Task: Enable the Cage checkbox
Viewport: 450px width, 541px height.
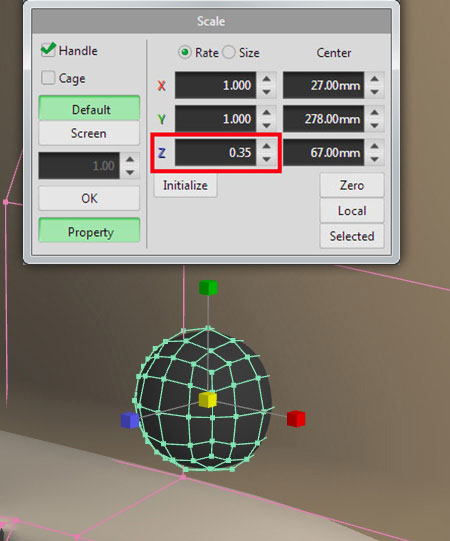Action: coord(48,78)
